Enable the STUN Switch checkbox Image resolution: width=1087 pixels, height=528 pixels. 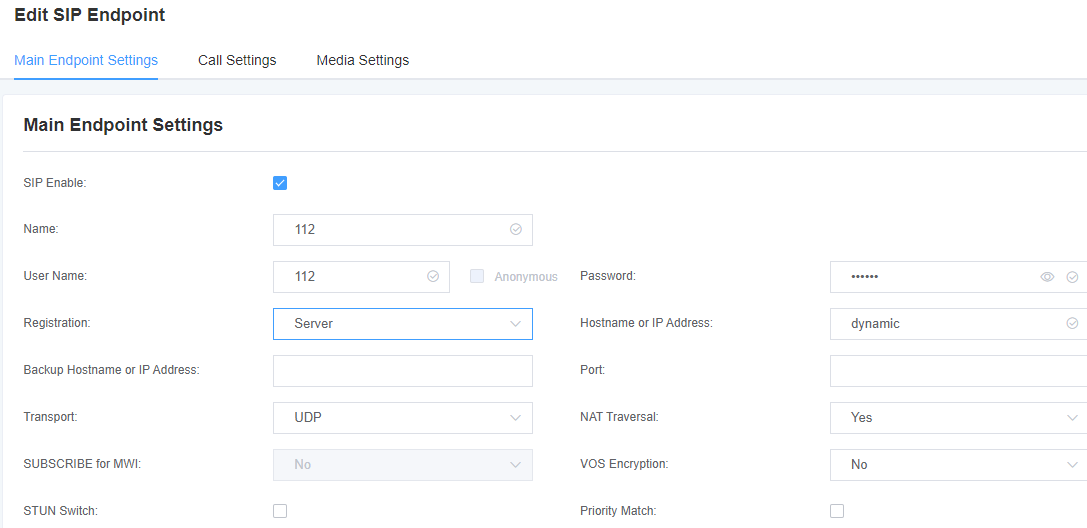(280, 511)
